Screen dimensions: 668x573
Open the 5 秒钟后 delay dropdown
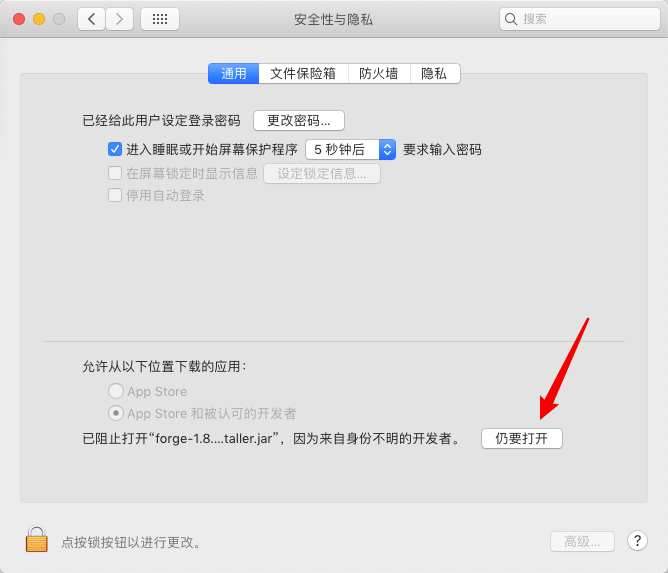coord(351,150)
